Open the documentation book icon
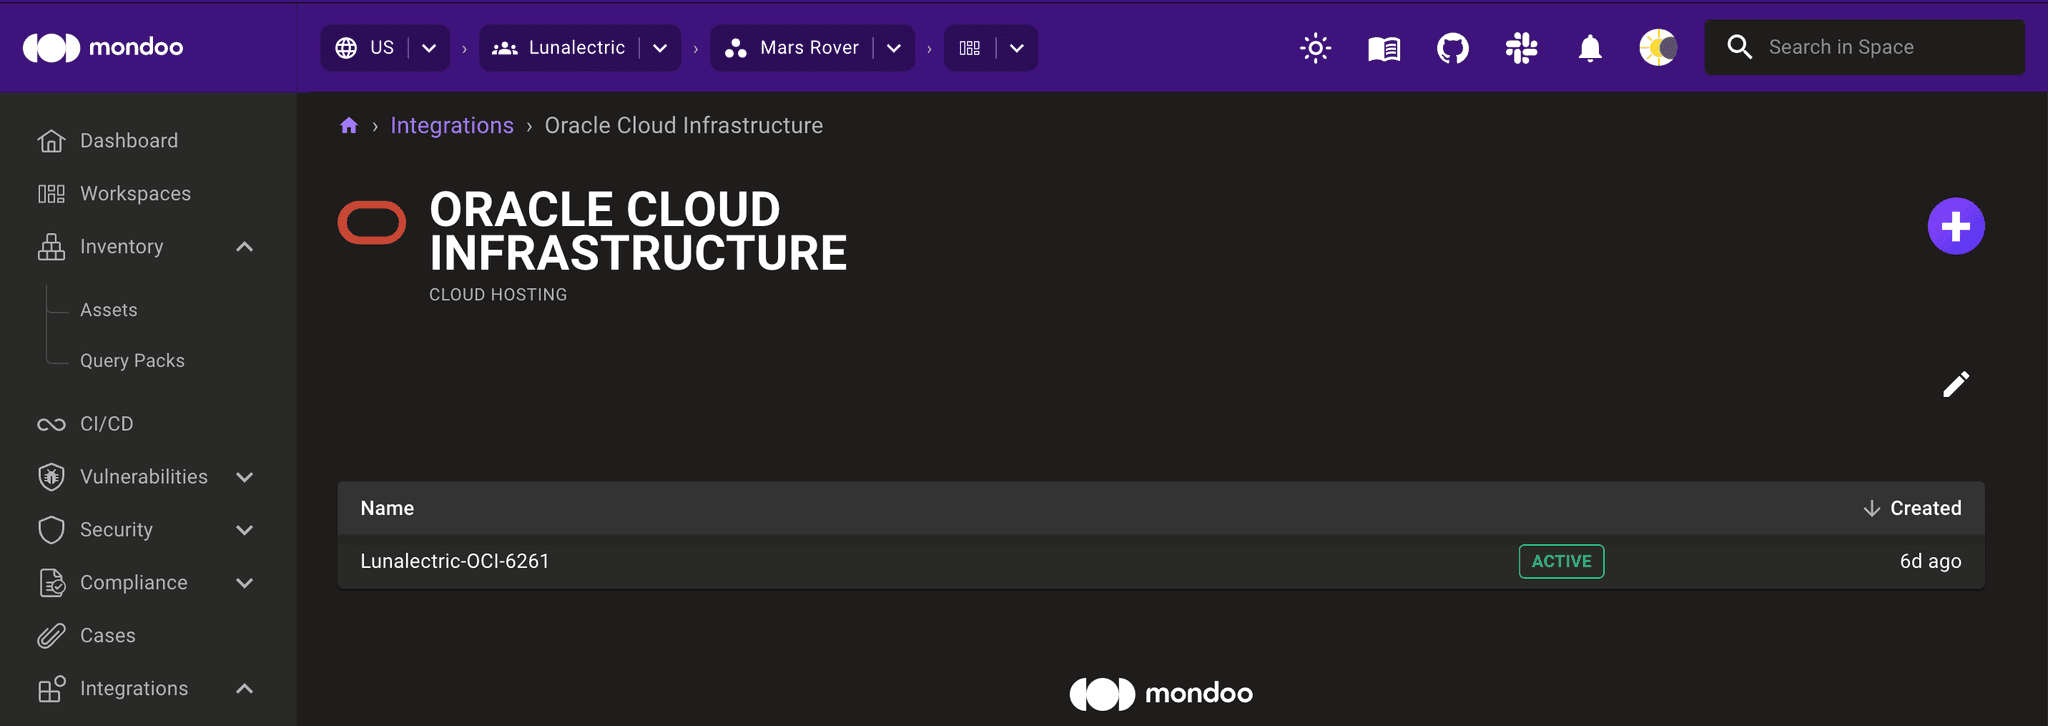Viewport: 2048px width, 726px height. pyautogui.click(x=1384, y=48)
